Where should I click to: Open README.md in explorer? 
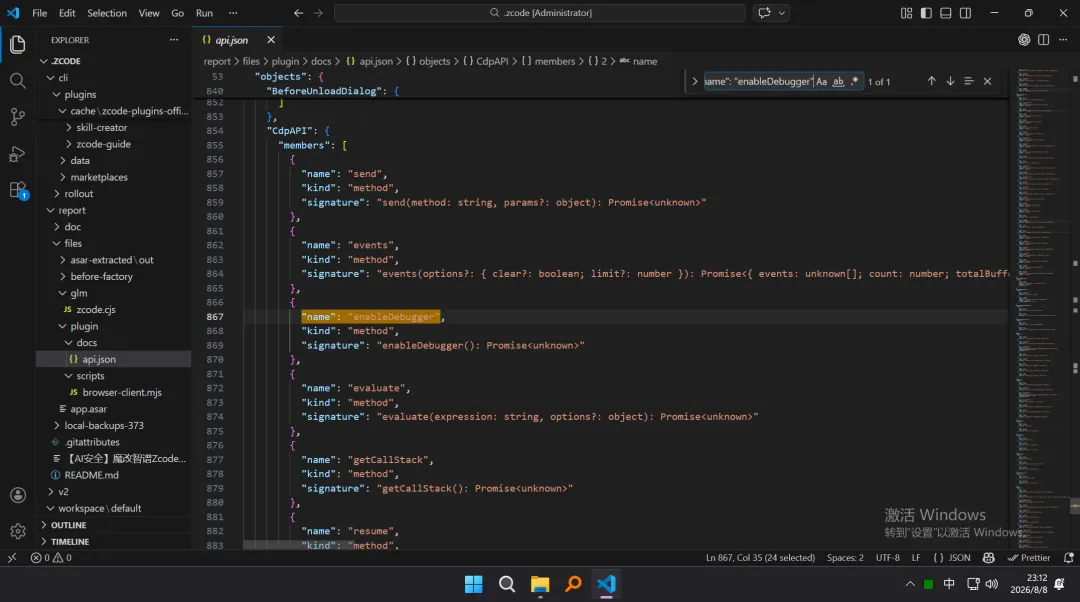114,475
